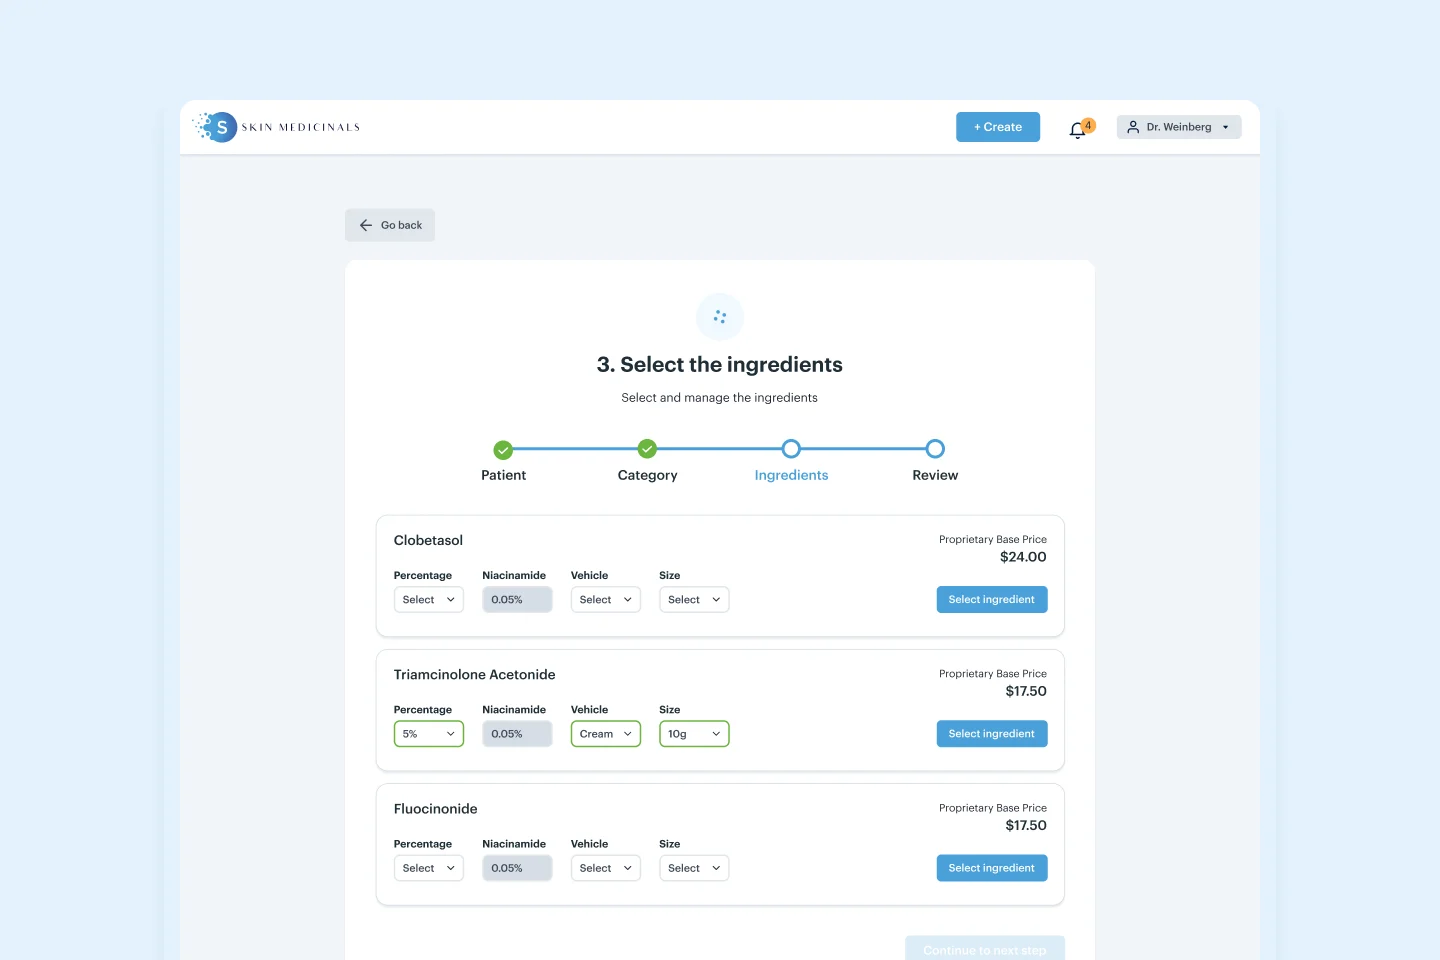1440x960 pixels.
Task: Select ingredient for Fluocinonide
Action: [x=992, y=868]
